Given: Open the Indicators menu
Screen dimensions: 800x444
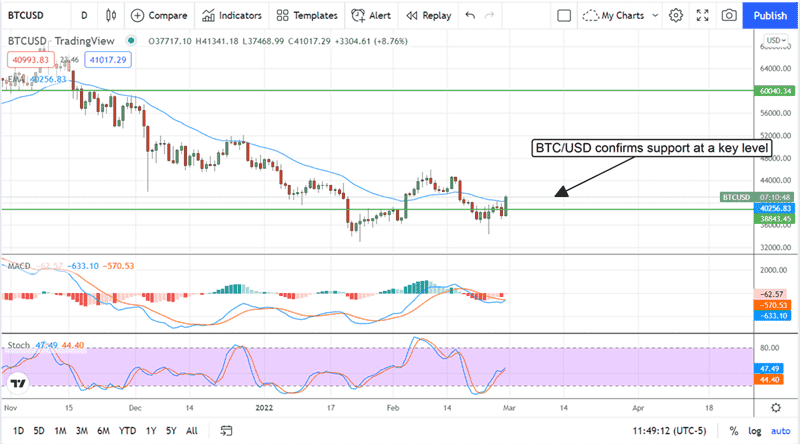Looking at the screenshot, I should point(232,15).
